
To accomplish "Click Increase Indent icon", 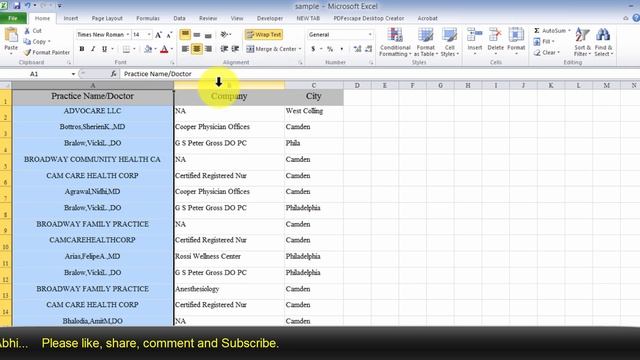I will tap(235, 49).
